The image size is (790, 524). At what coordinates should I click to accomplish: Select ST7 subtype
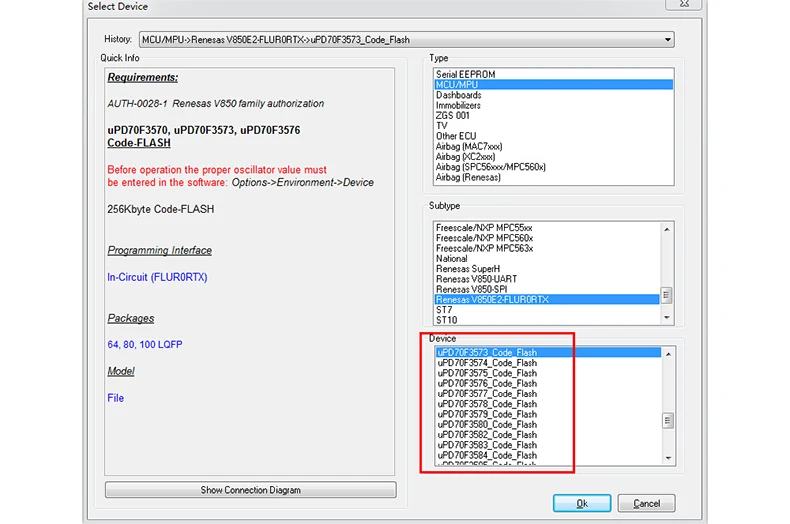[547, 310]
